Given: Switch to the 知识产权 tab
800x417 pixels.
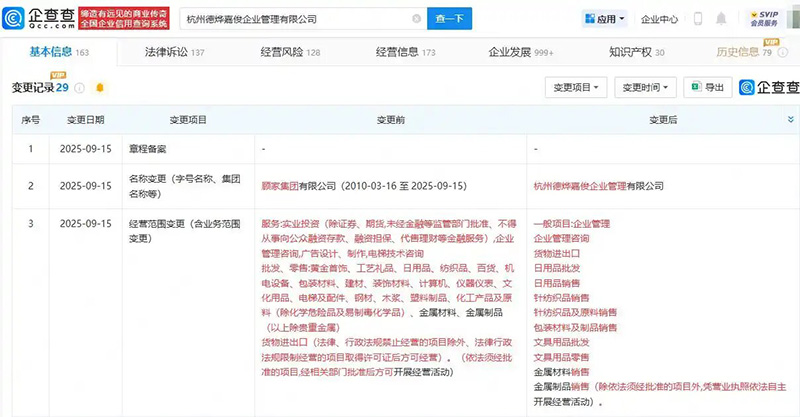Looking at the screenshot, I should tap(637, 52).
